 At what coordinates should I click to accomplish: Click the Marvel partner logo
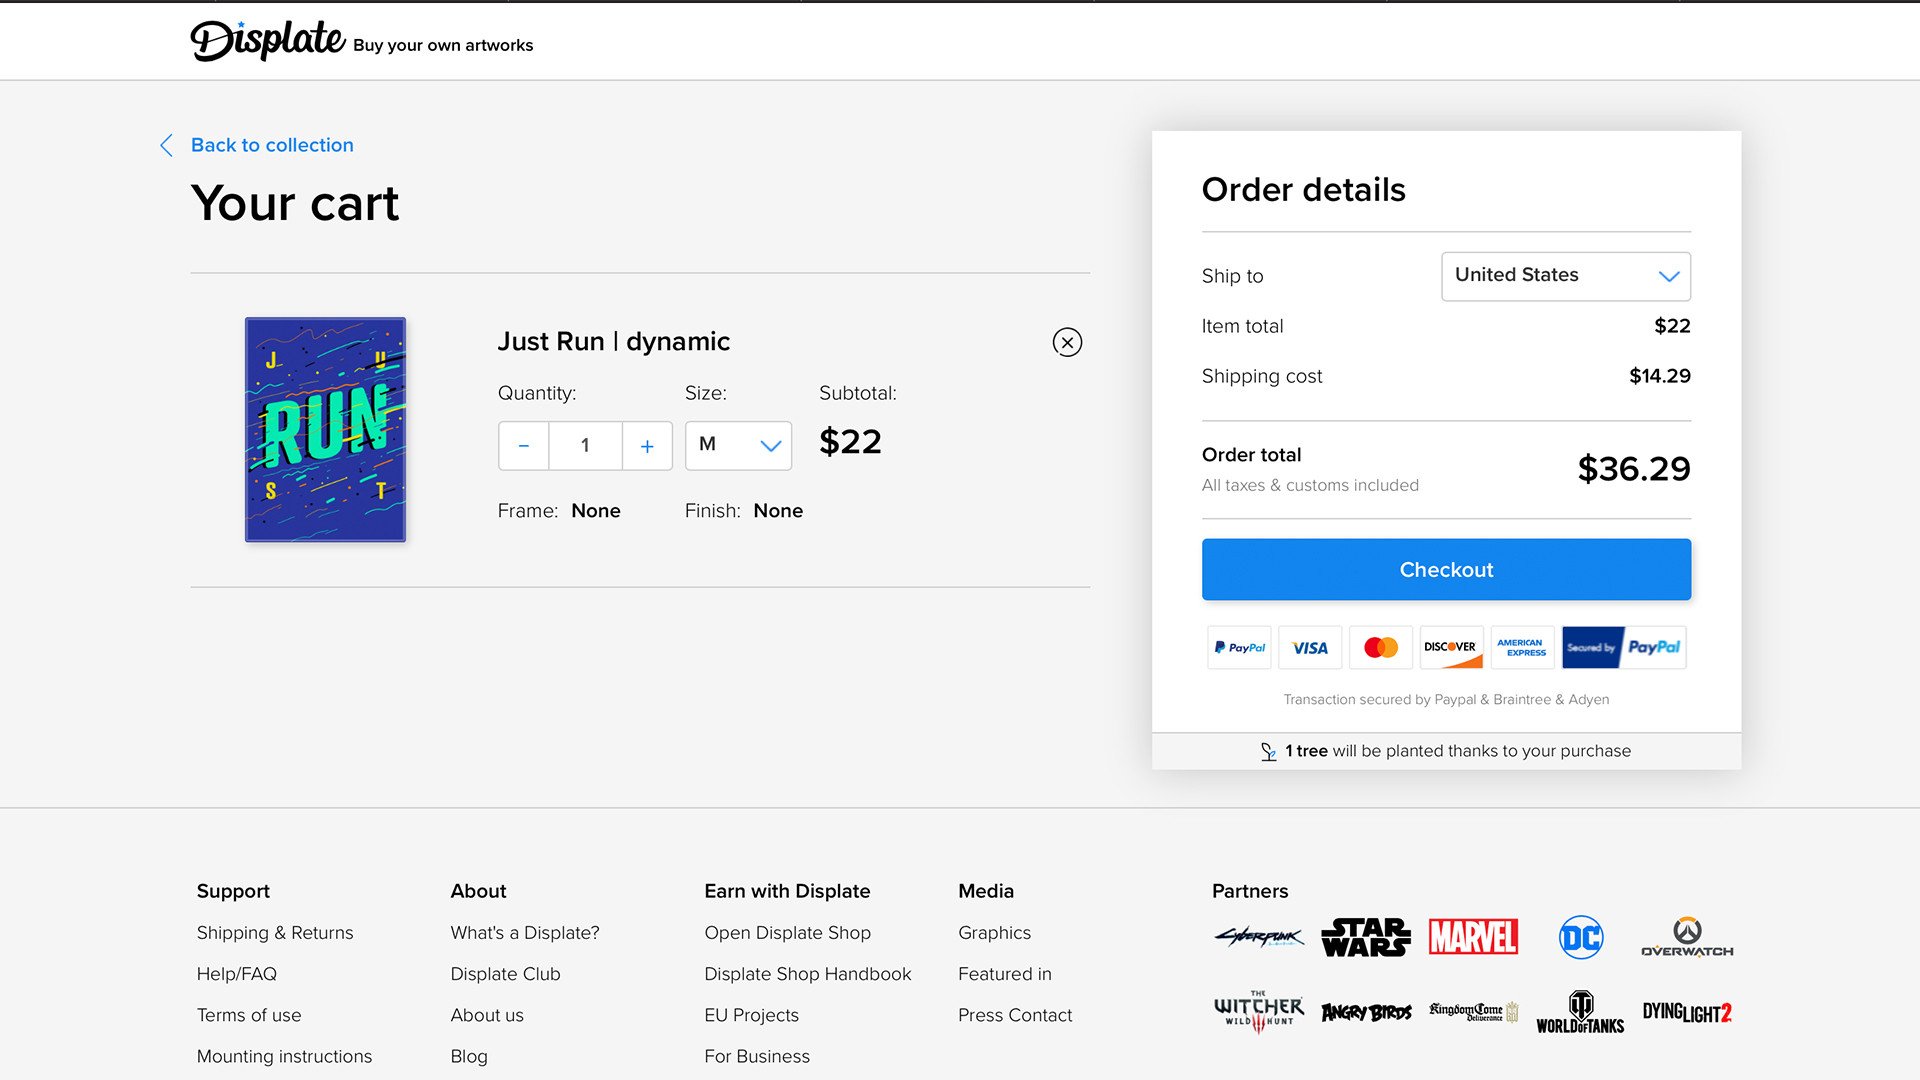coord(1473,937)
